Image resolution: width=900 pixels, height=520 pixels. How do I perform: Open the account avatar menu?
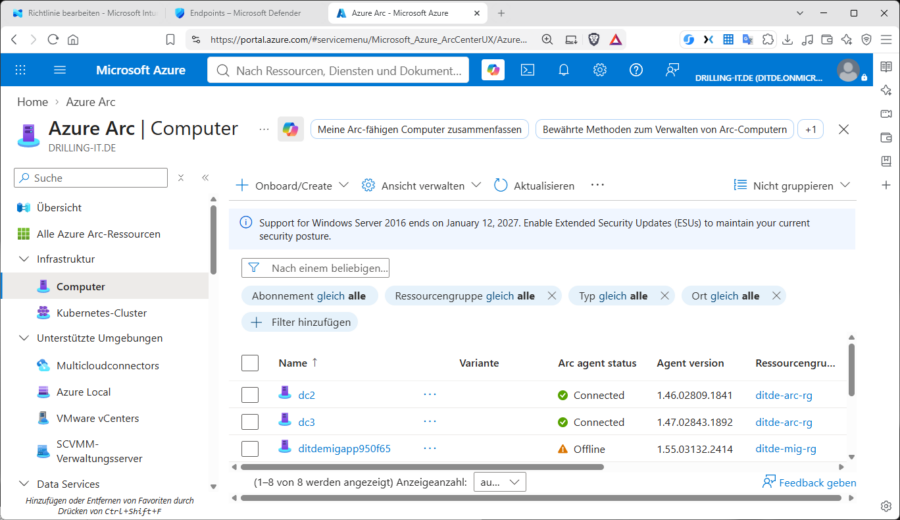[x=848, y=70]
